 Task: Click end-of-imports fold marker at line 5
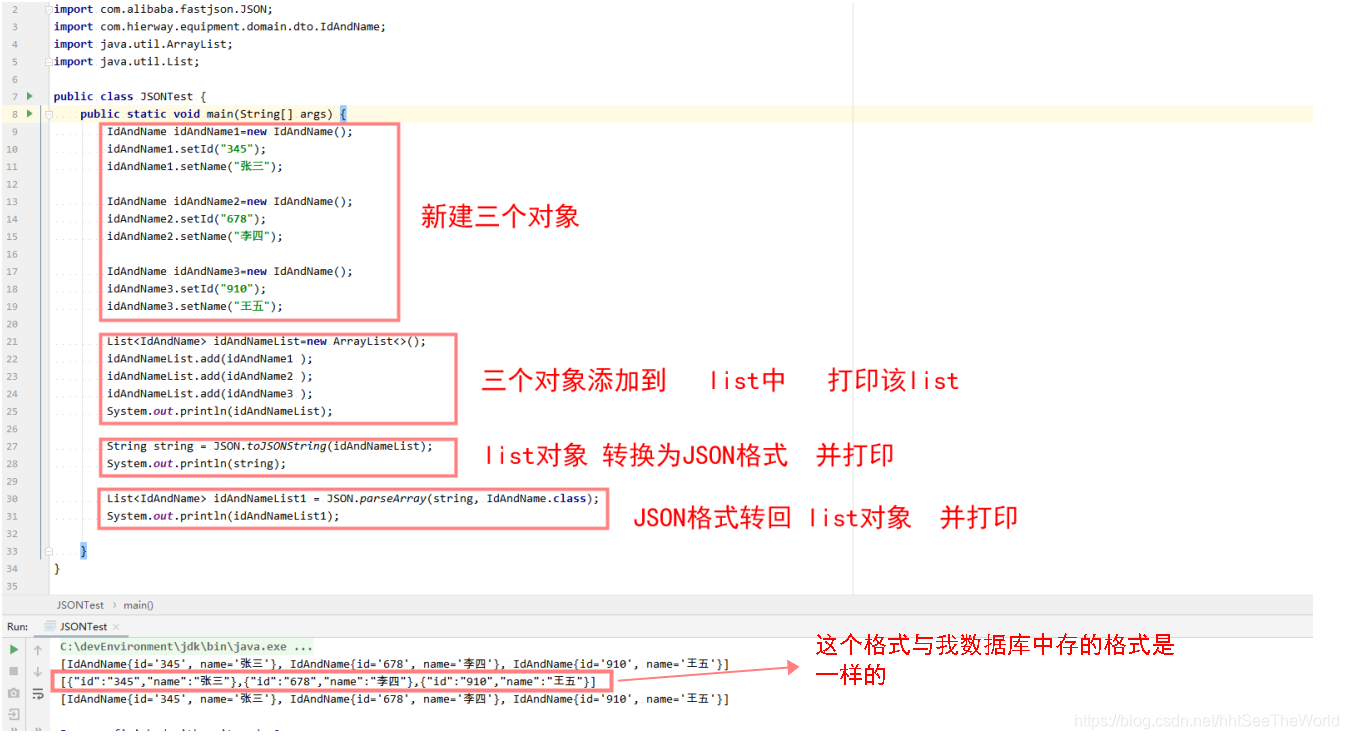pos(47,61)
